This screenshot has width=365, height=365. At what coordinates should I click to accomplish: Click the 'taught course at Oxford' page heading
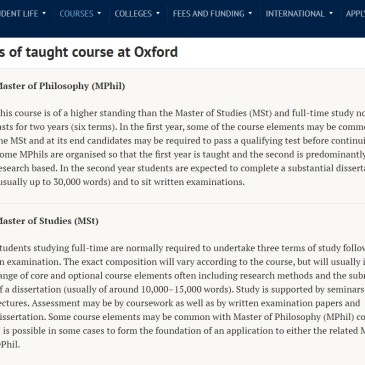[x=89, y=52]
